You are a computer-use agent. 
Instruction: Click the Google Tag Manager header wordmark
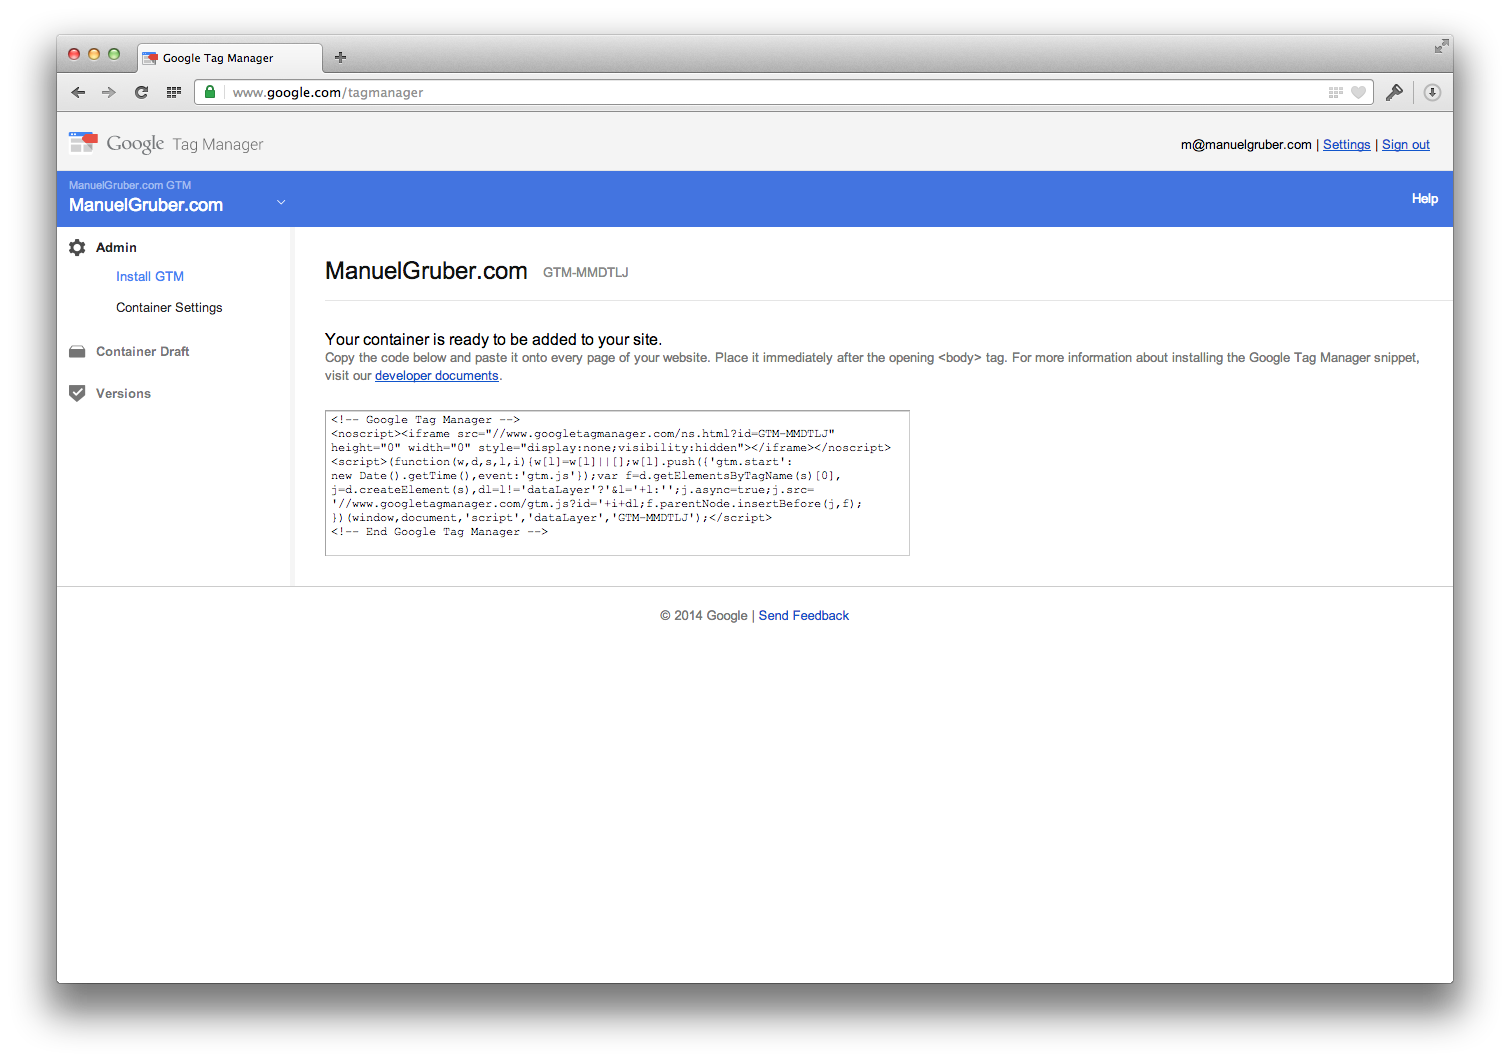185,144
